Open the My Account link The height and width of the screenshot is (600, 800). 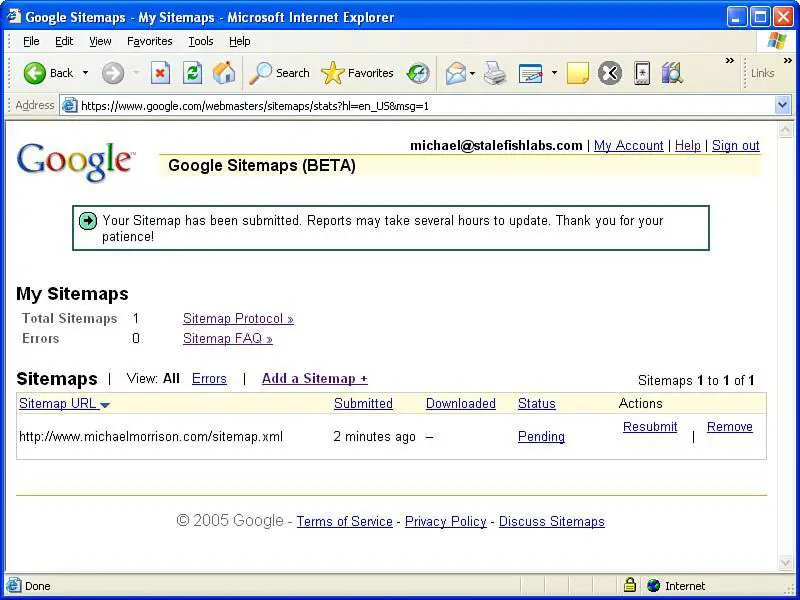tap(629, 145)
